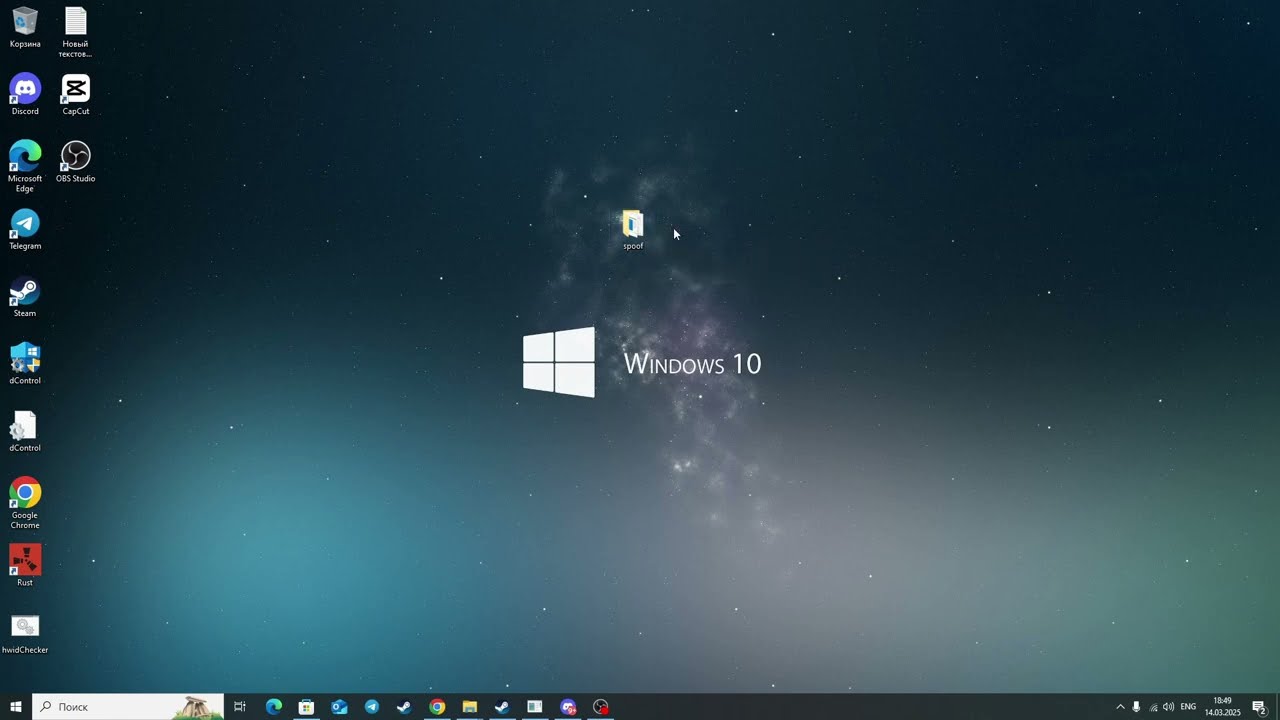This screenshot has height=720, width=1280.
Task: Select the Microsoft Edge desktop shortcut
Action: pos(25,166)
